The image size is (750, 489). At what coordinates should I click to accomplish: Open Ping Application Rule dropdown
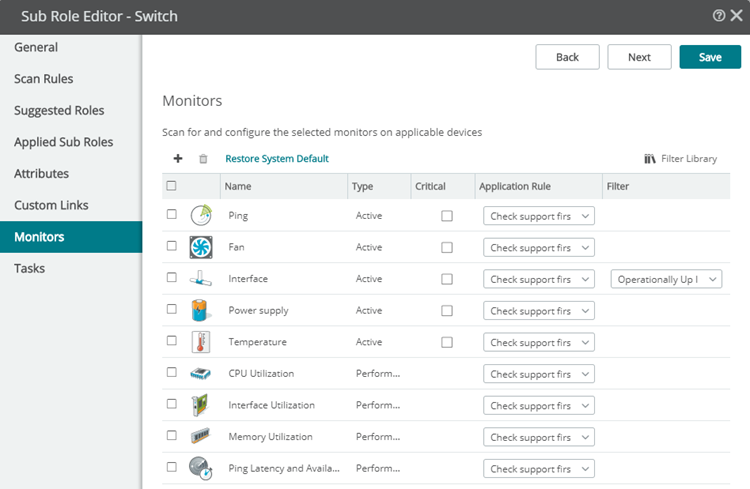coord(539,216)
